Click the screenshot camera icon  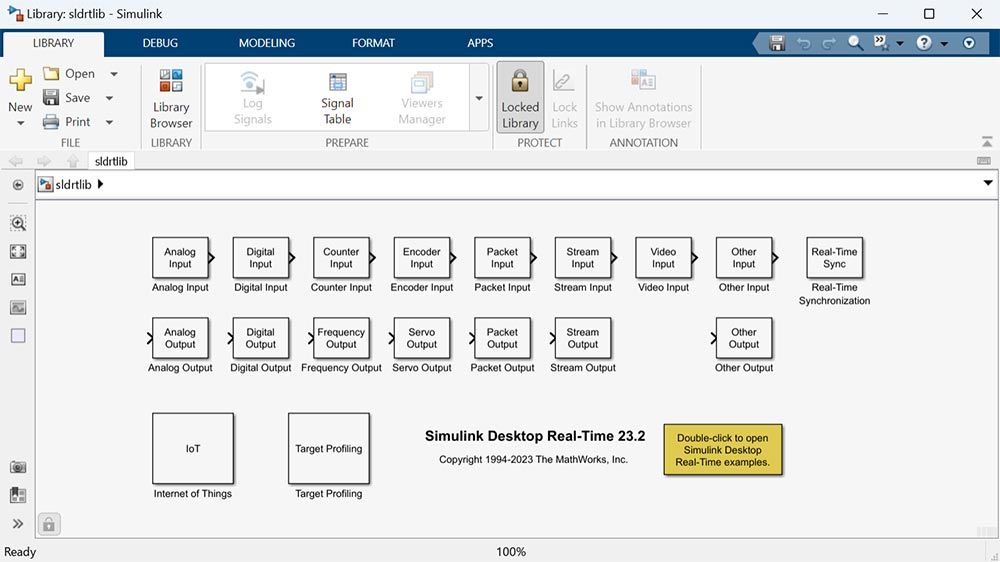pyautogui.click(x=18, y=467)
